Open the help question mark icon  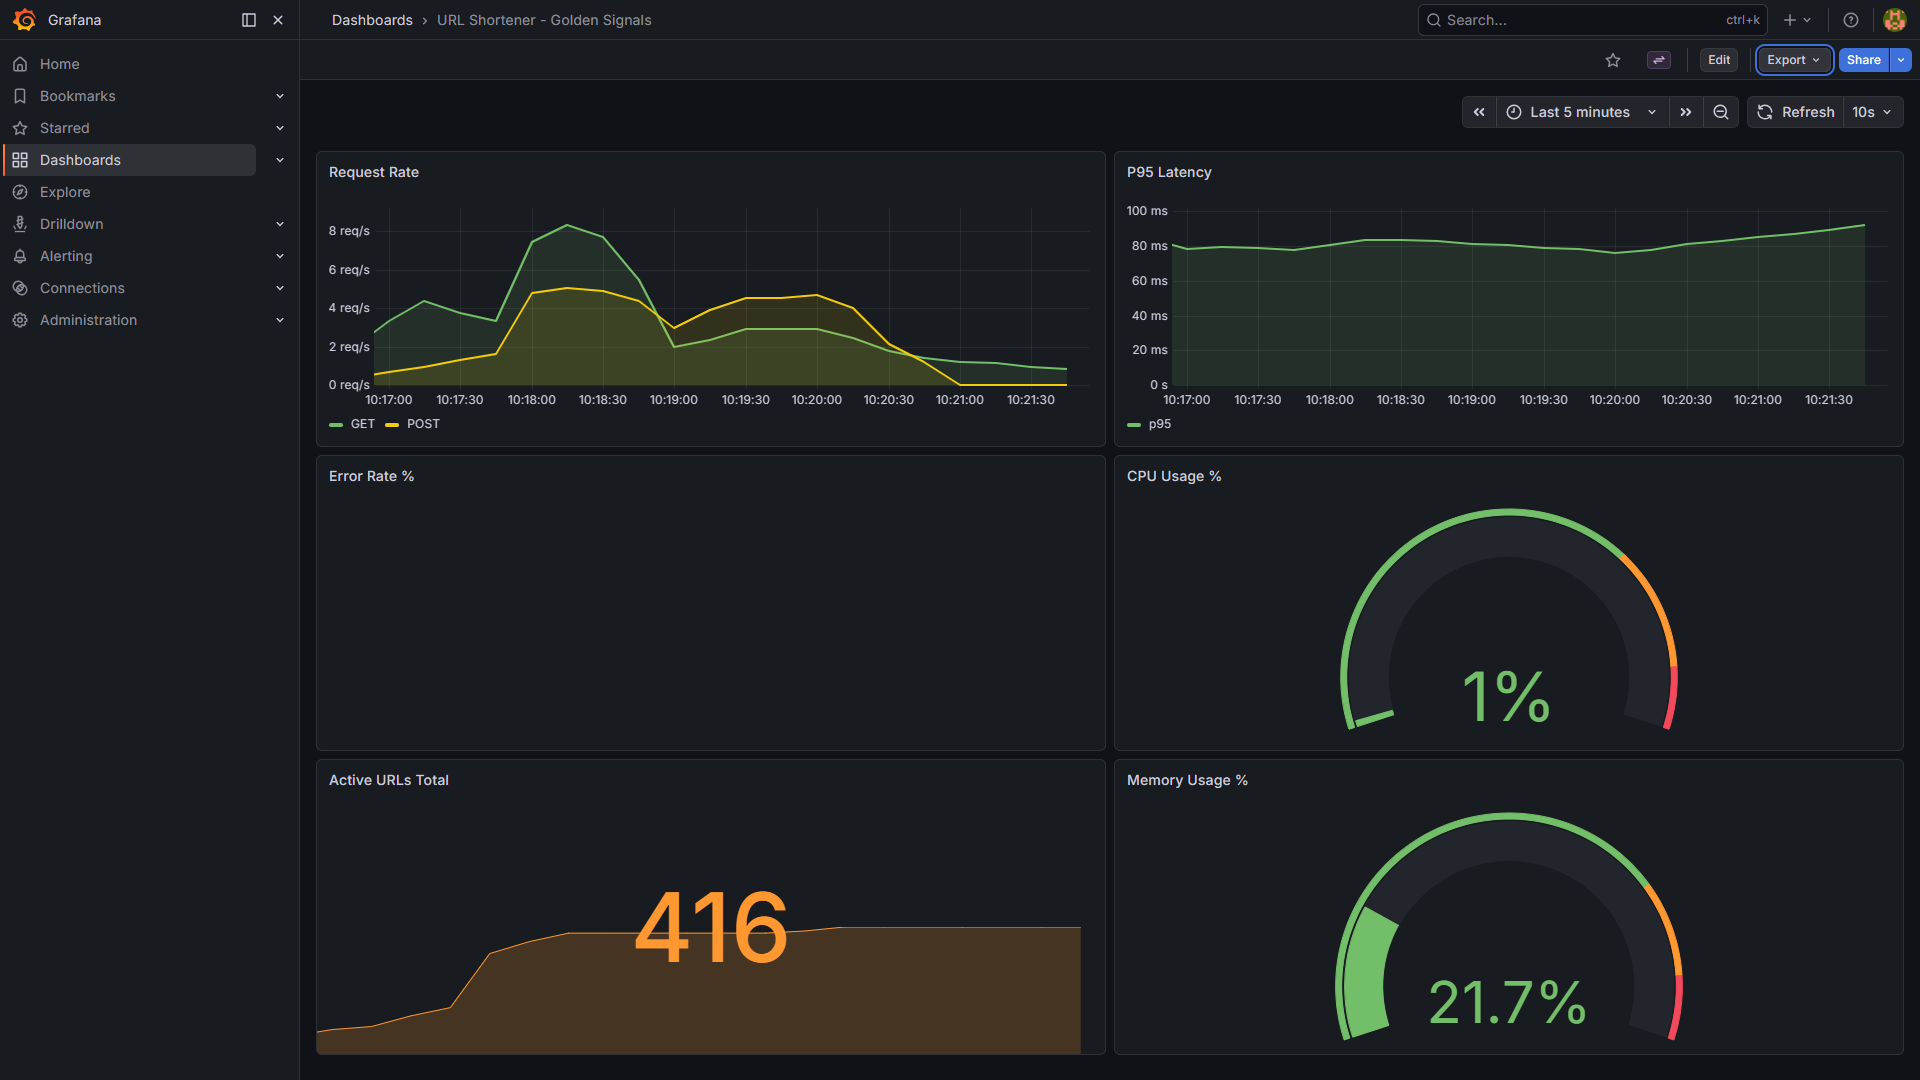[x=1851, y=20]
